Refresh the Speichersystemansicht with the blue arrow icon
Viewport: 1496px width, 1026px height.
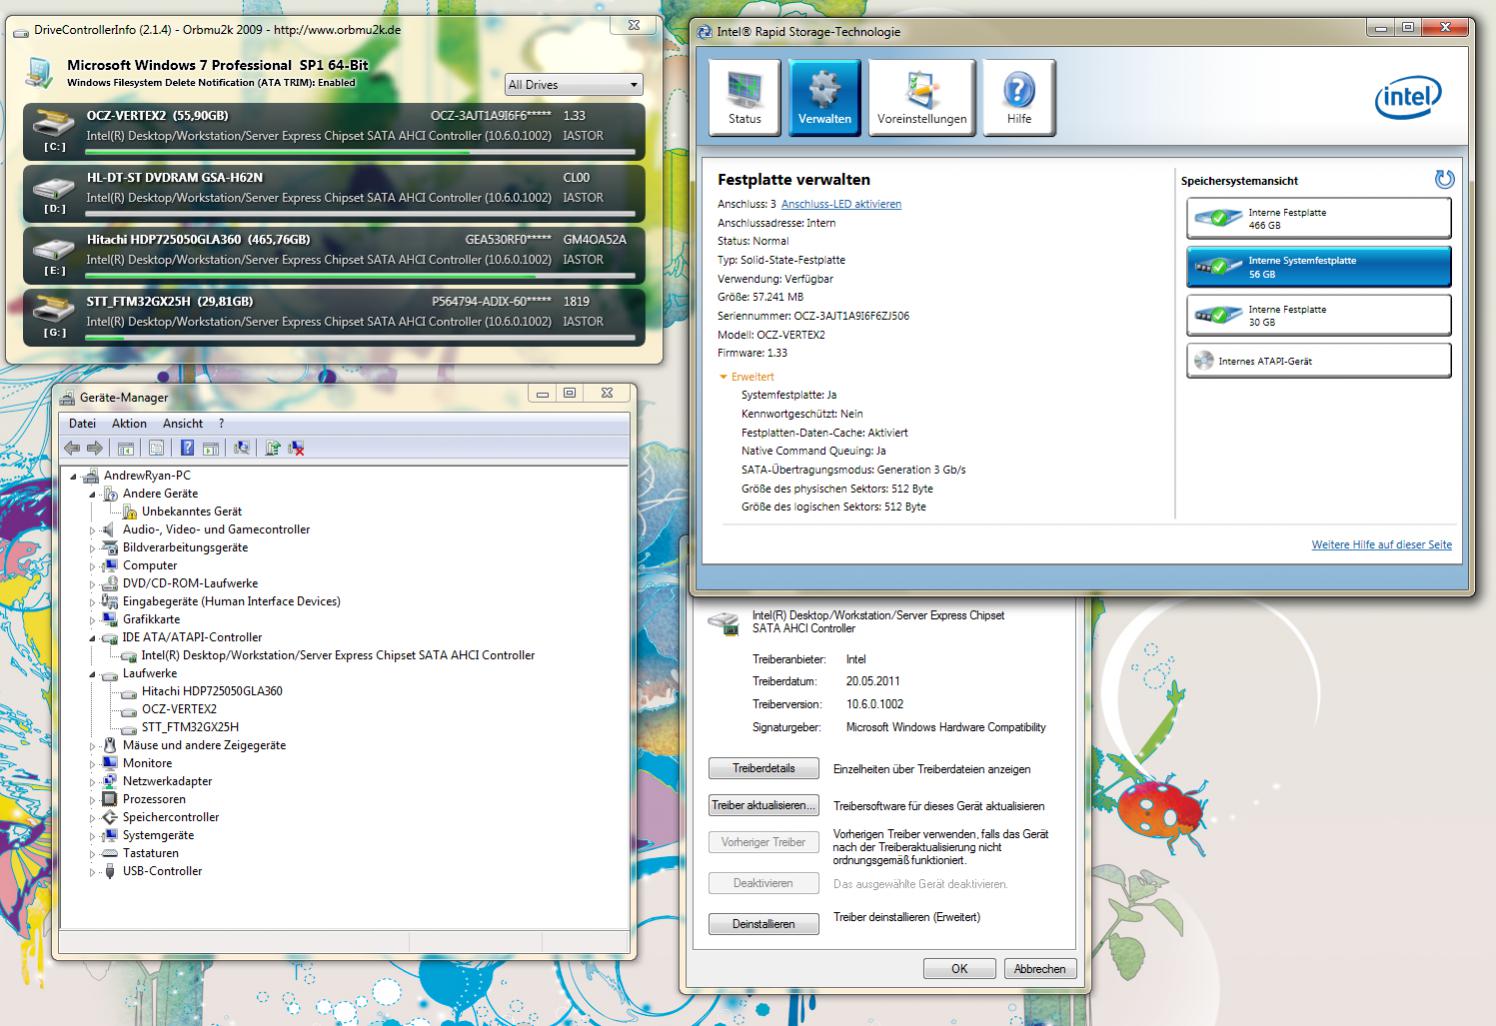(x=1444, y=180)
